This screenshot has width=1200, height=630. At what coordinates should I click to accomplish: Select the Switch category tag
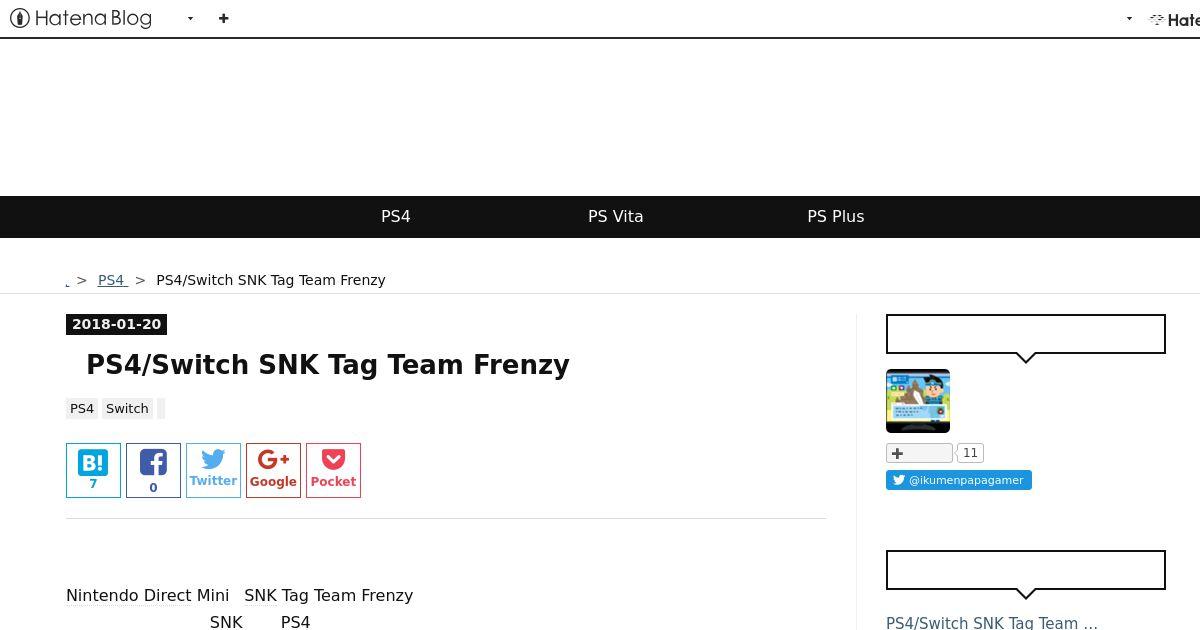pyautogui.click(x=127, y=408)
